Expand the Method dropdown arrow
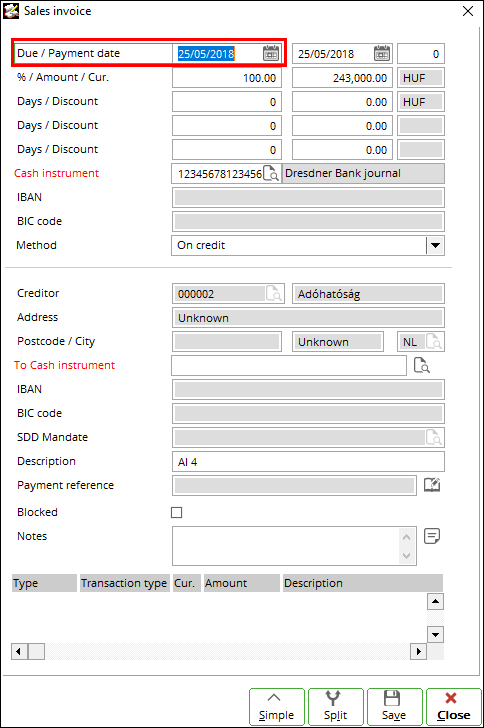 point(435,246)
